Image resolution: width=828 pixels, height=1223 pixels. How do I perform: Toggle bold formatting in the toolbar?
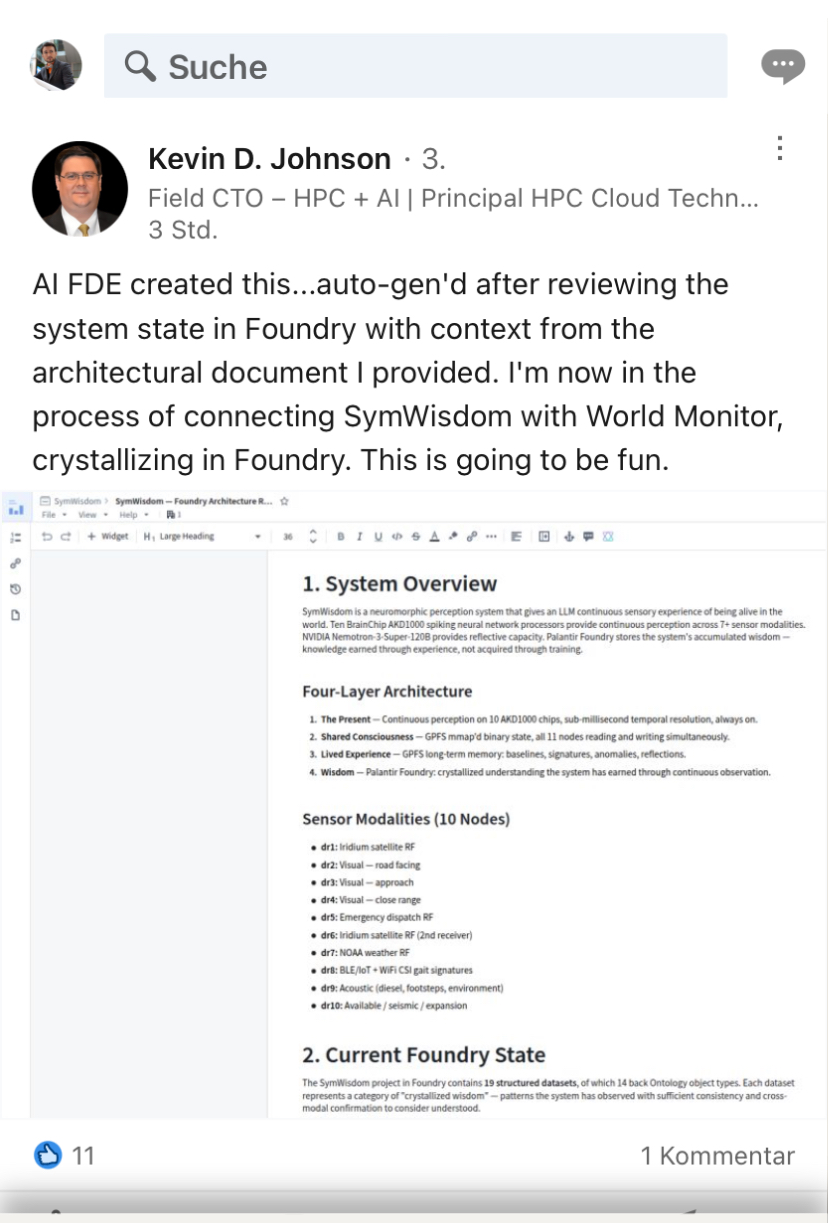[x=341, y=536]
